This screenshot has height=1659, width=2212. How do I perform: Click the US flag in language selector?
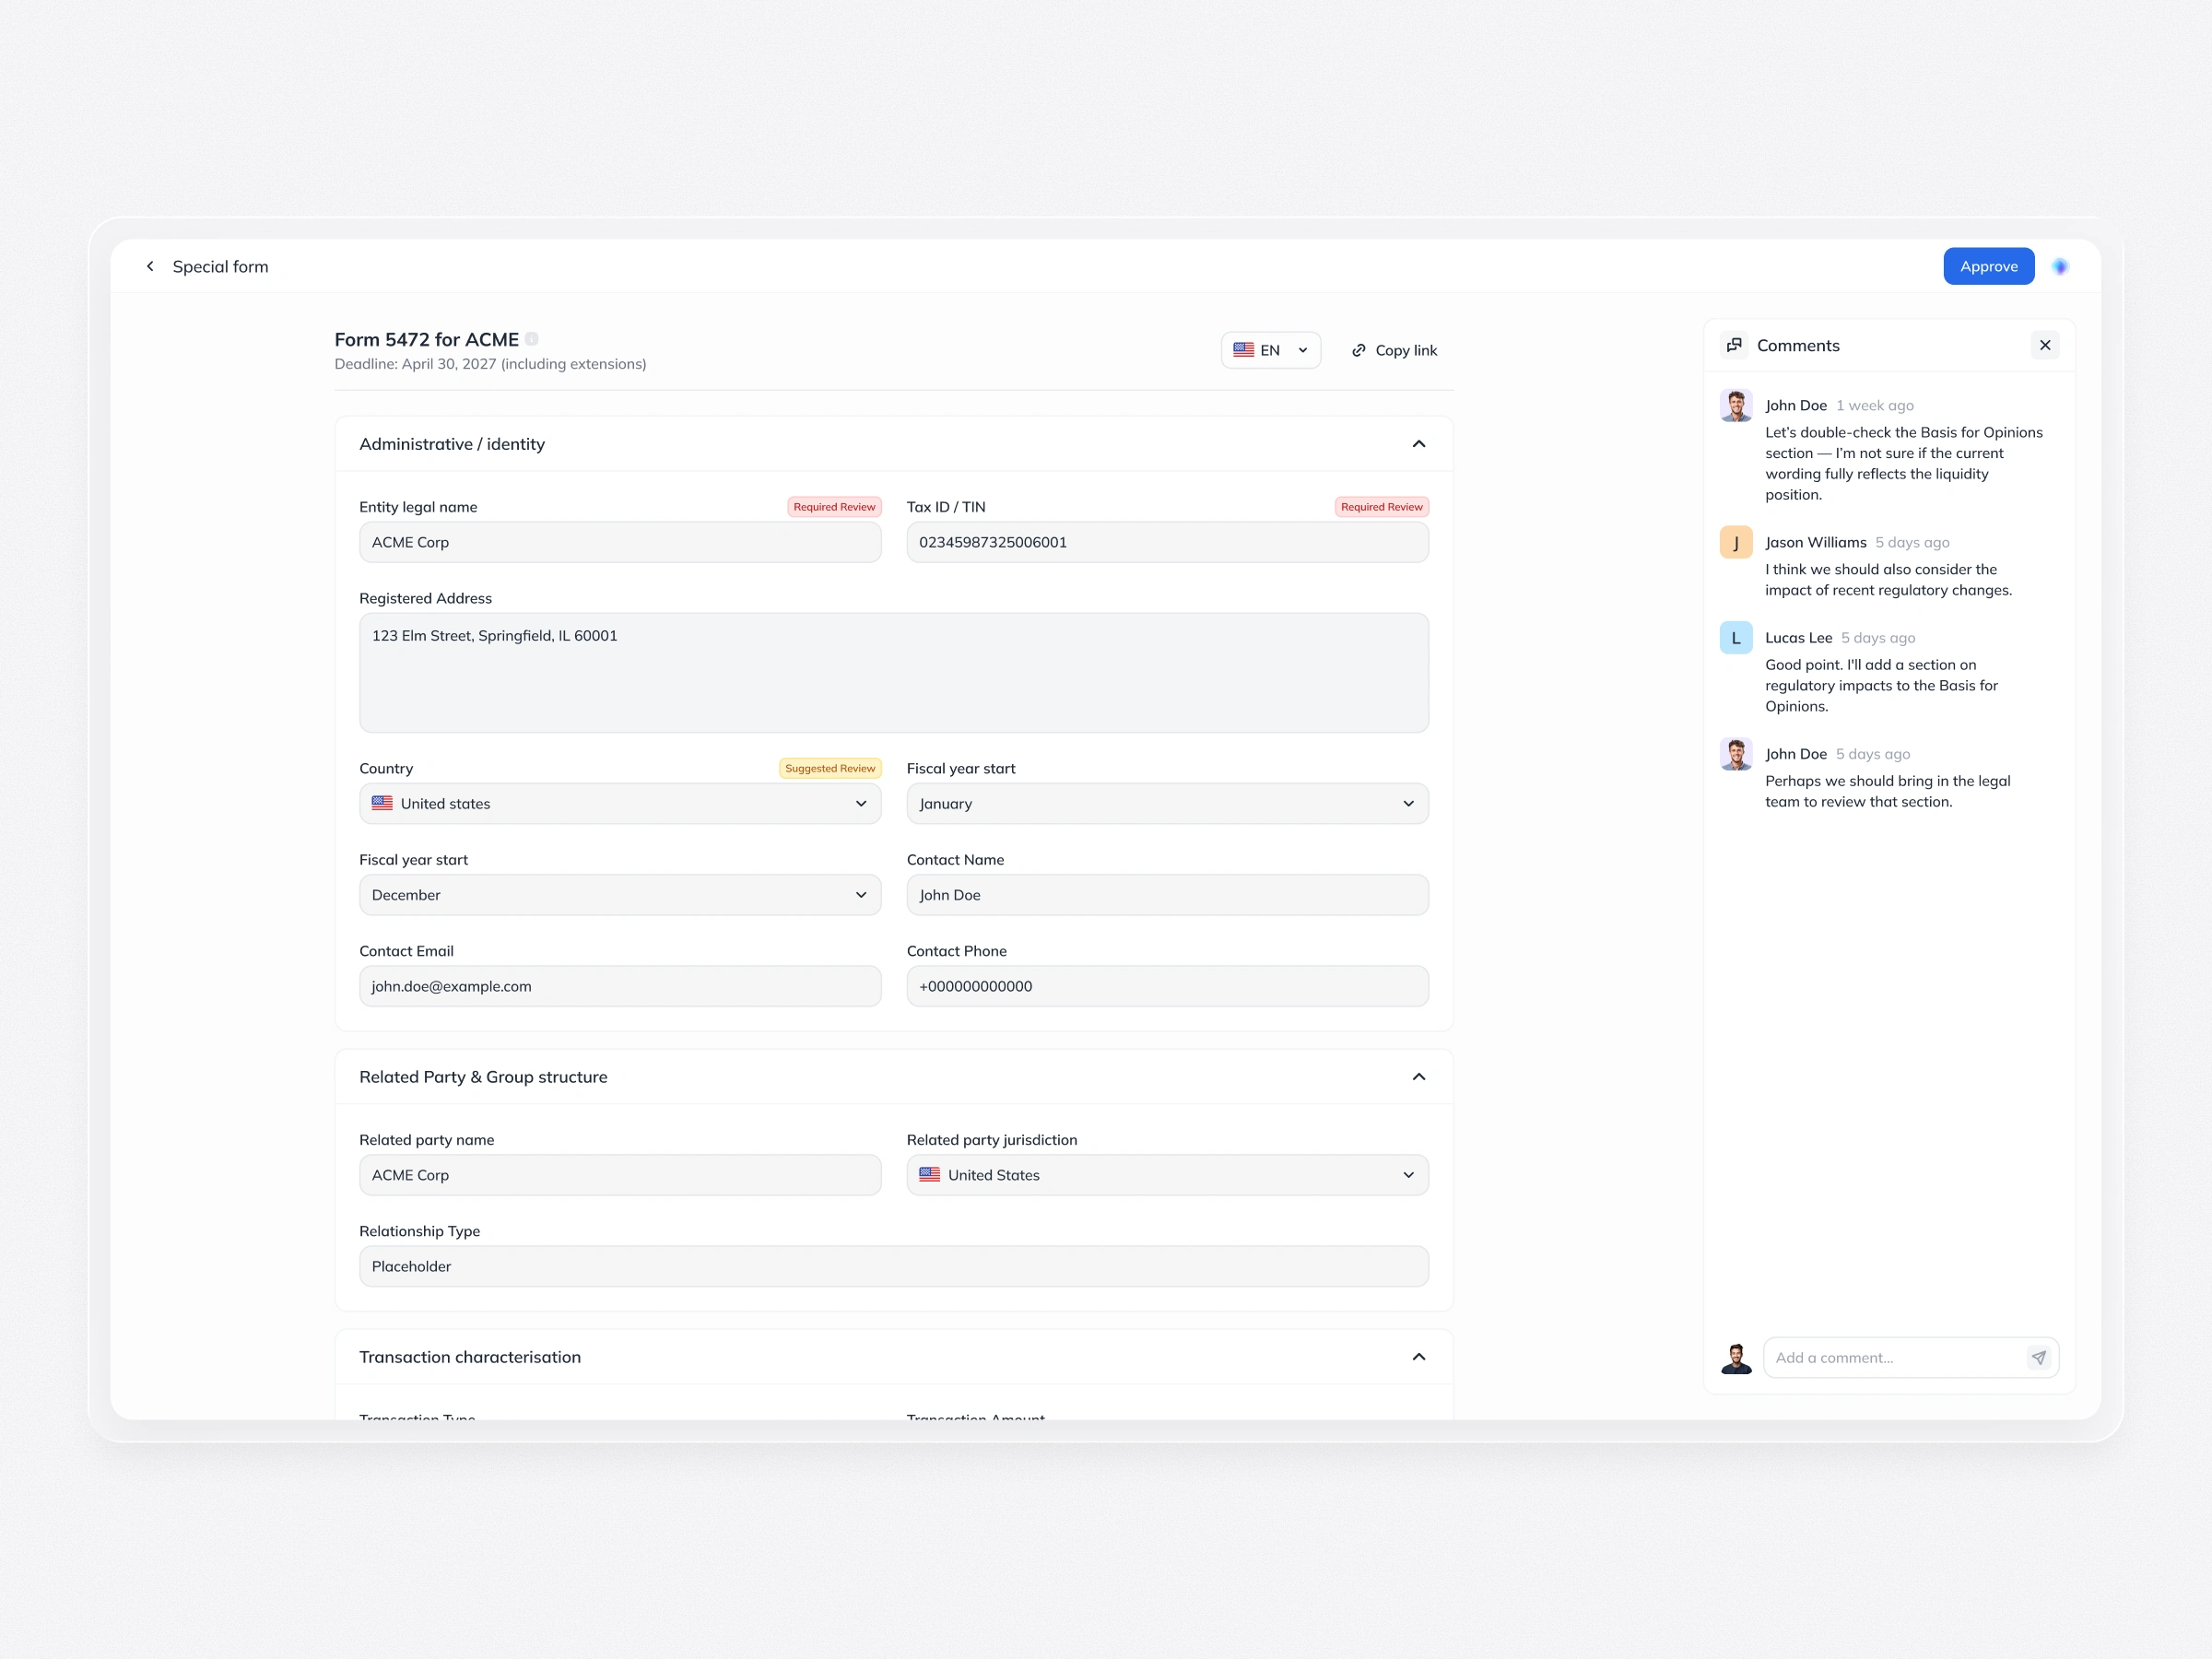(x=1243, y=350)
